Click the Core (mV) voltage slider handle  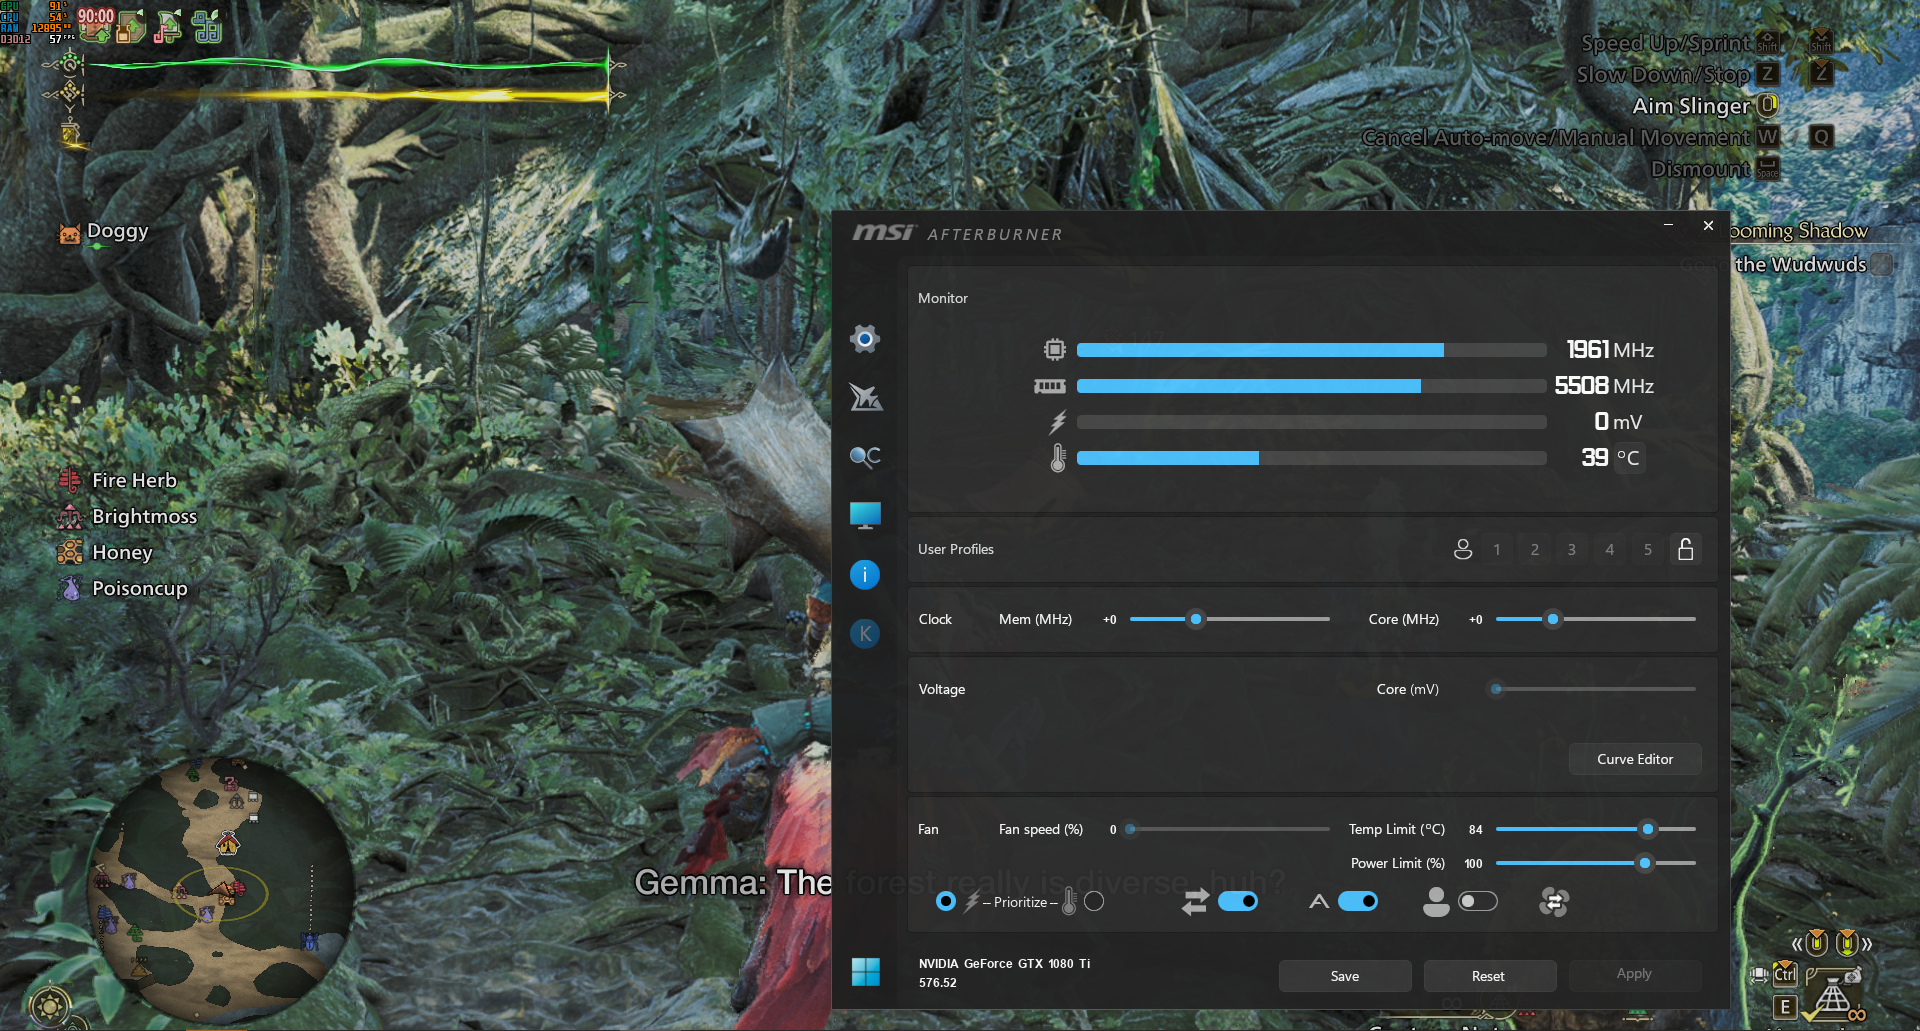1496,689
